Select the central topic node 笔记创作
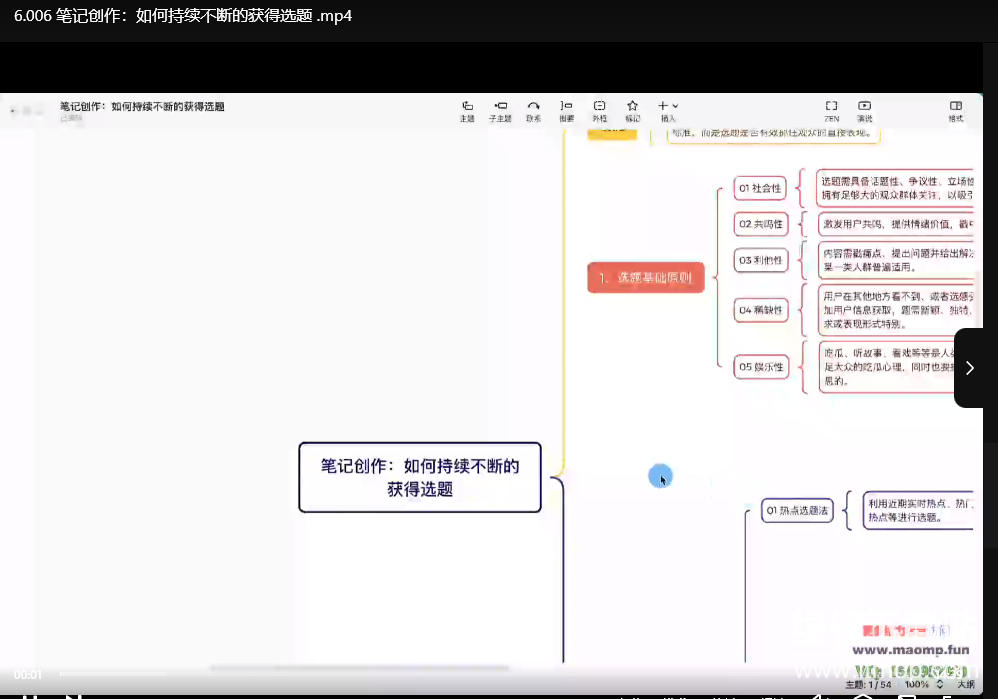998x699 pixels. point(420,478)
